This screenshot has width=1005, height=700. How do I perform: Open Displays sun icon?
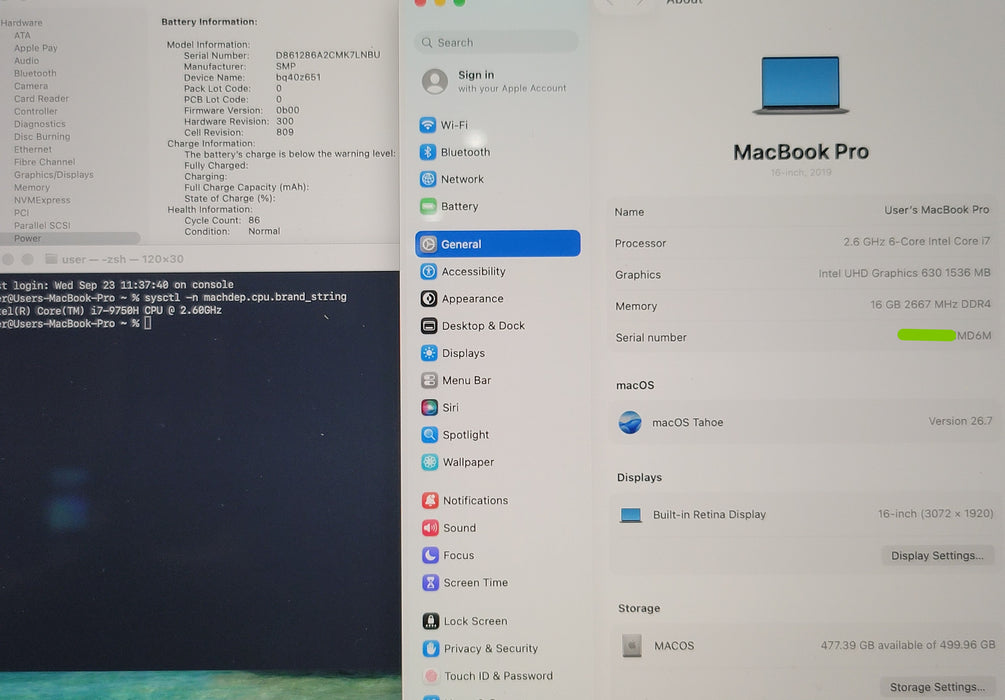[429, 353]
